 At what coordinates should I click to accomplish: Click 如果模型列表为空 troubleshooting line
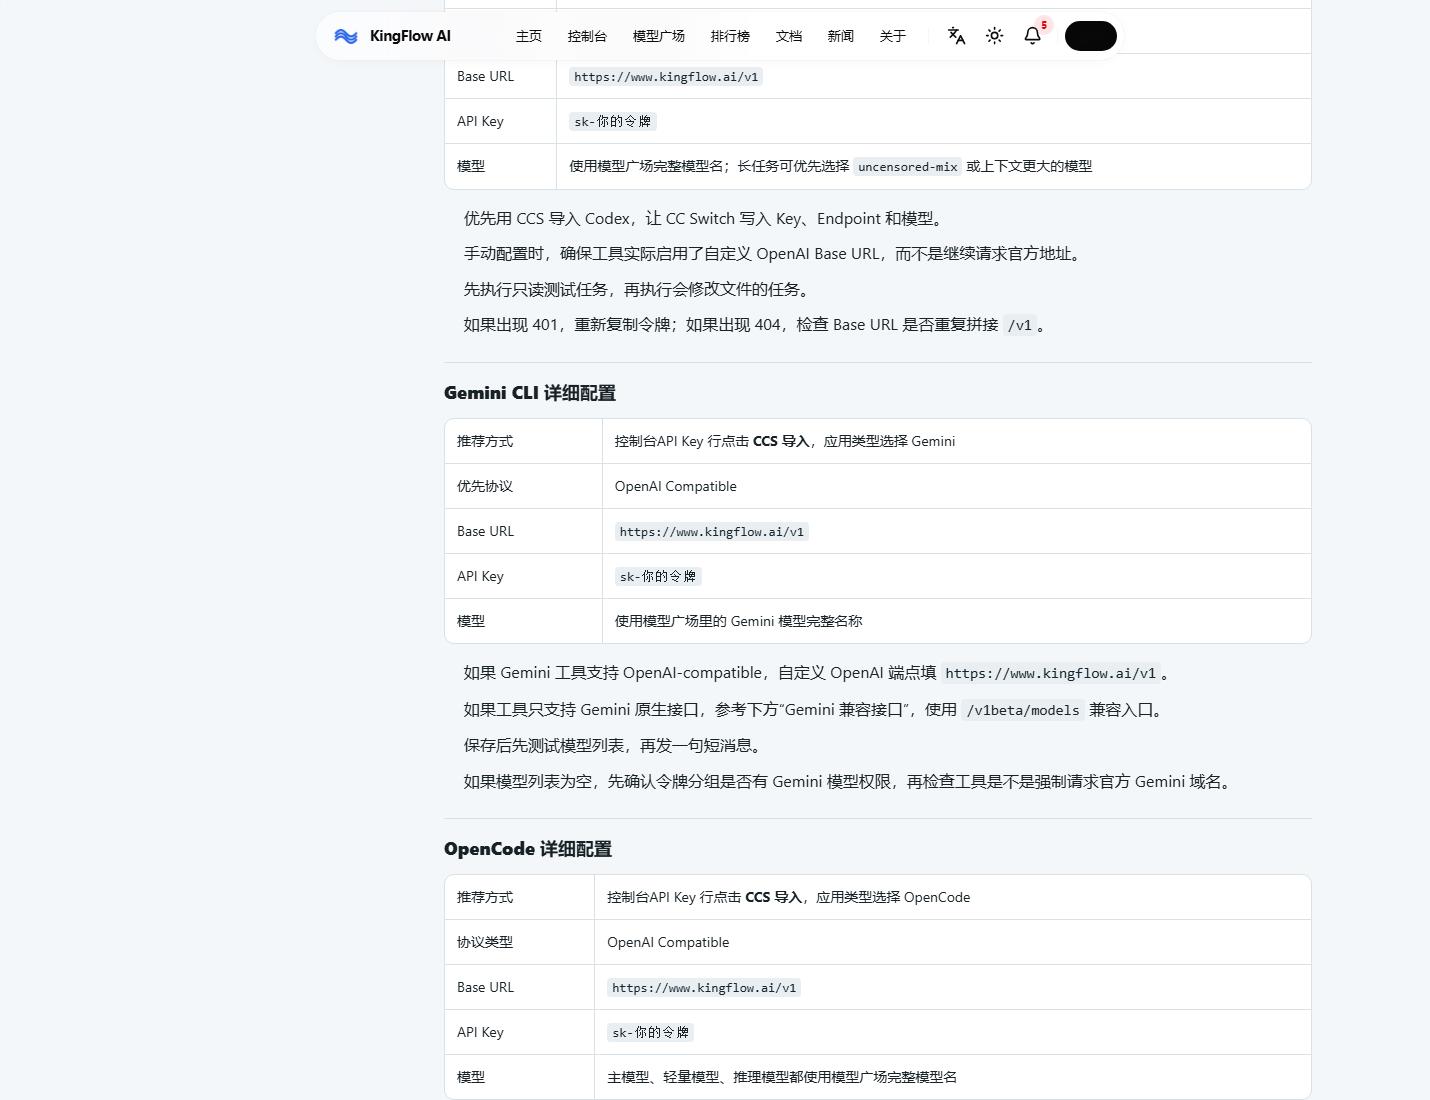click(849, 782)
